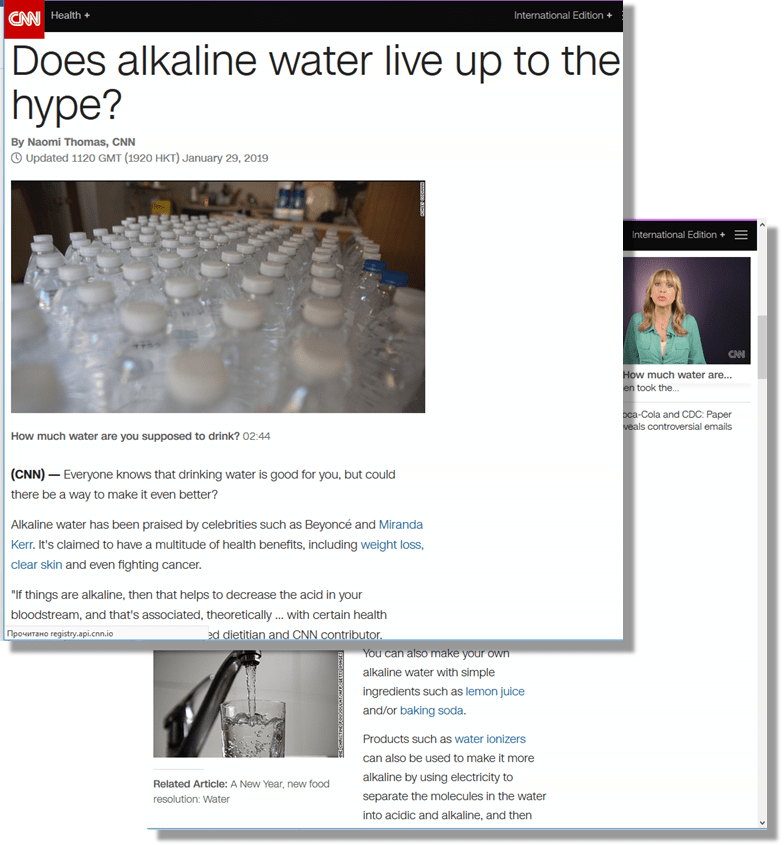Open Coca-Cola and CDC paper headline

pyautogui.click(x=678, y=420)
